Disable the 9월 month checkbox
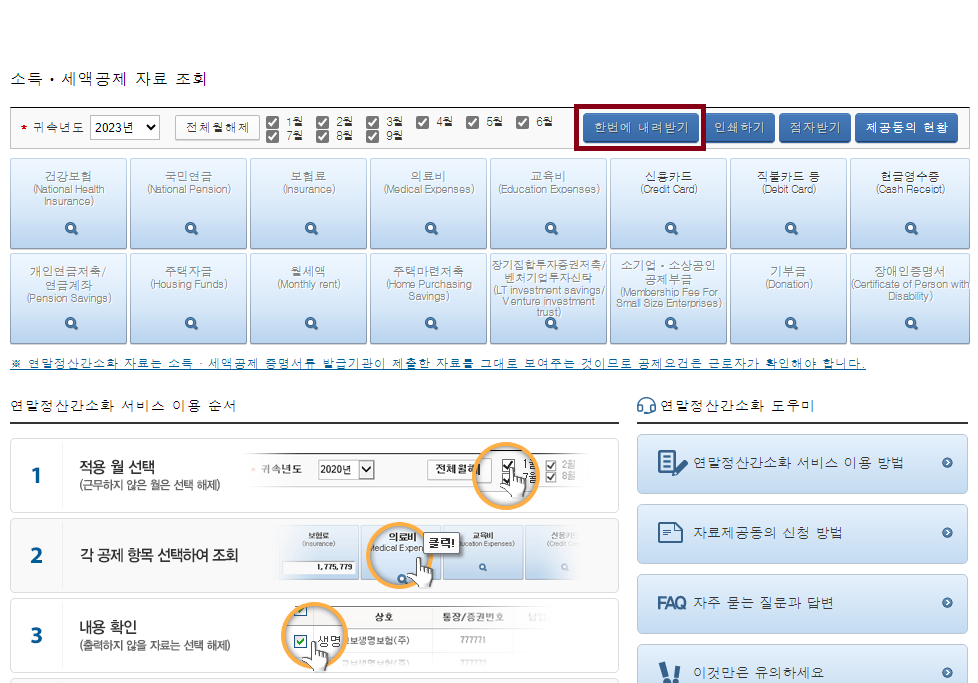The height and width of the screenshot is (683, 978). 372,134
